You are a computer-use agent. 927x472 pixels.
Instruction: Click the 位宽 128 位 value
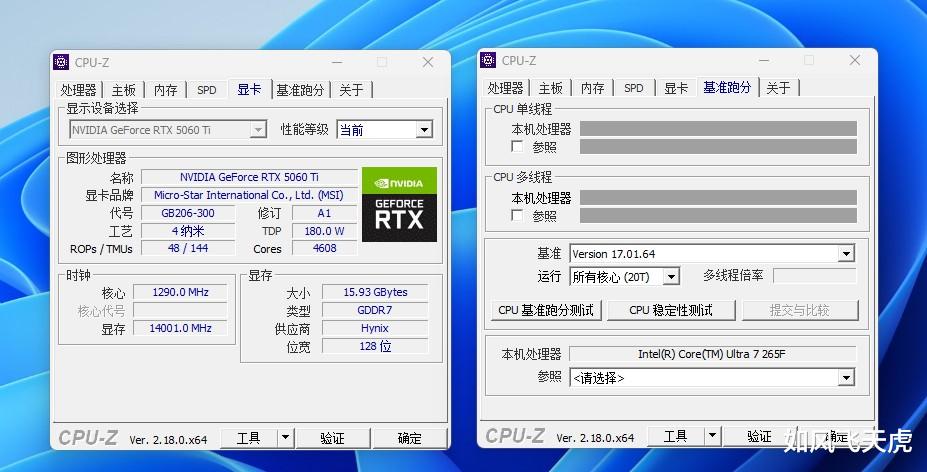pos(375,346)
